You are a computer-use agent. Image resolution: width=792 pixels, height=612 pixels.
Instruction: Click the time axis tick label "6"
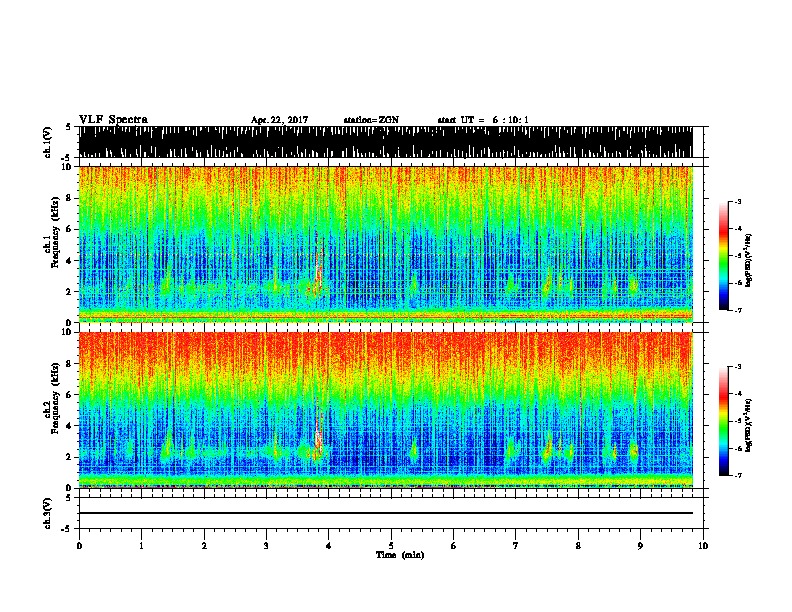click(x=454, y=546)
